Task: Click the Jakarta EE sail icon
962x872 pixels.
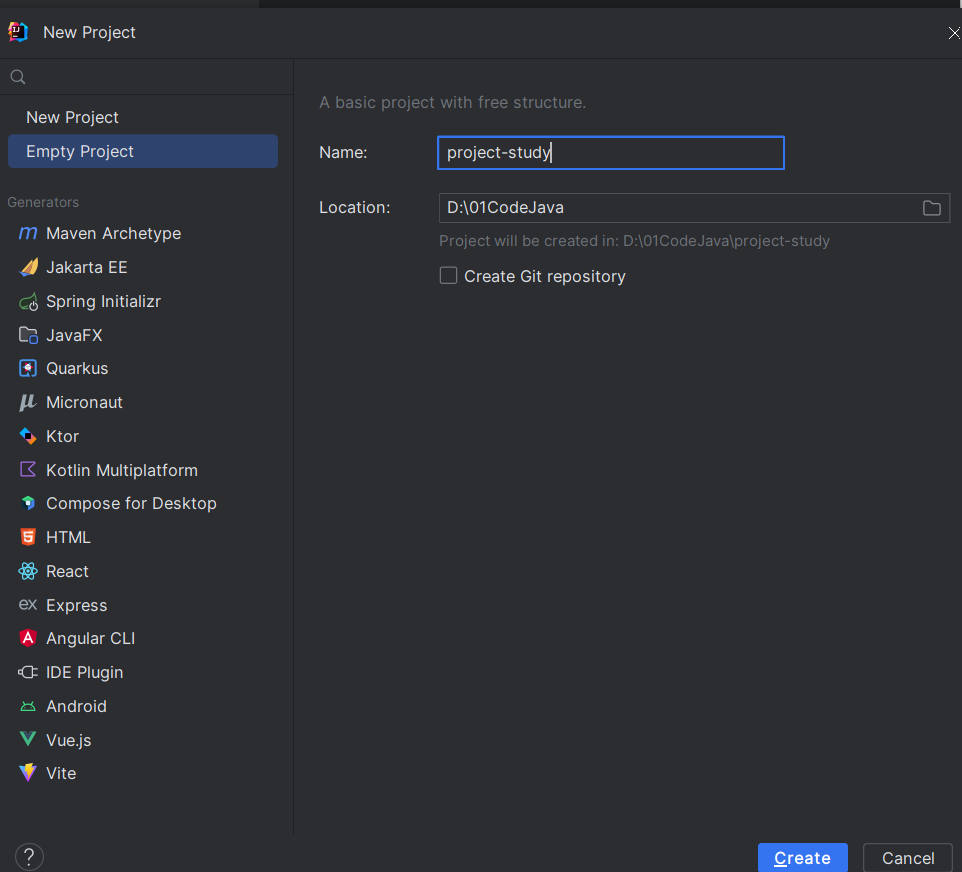Action: 28,268
